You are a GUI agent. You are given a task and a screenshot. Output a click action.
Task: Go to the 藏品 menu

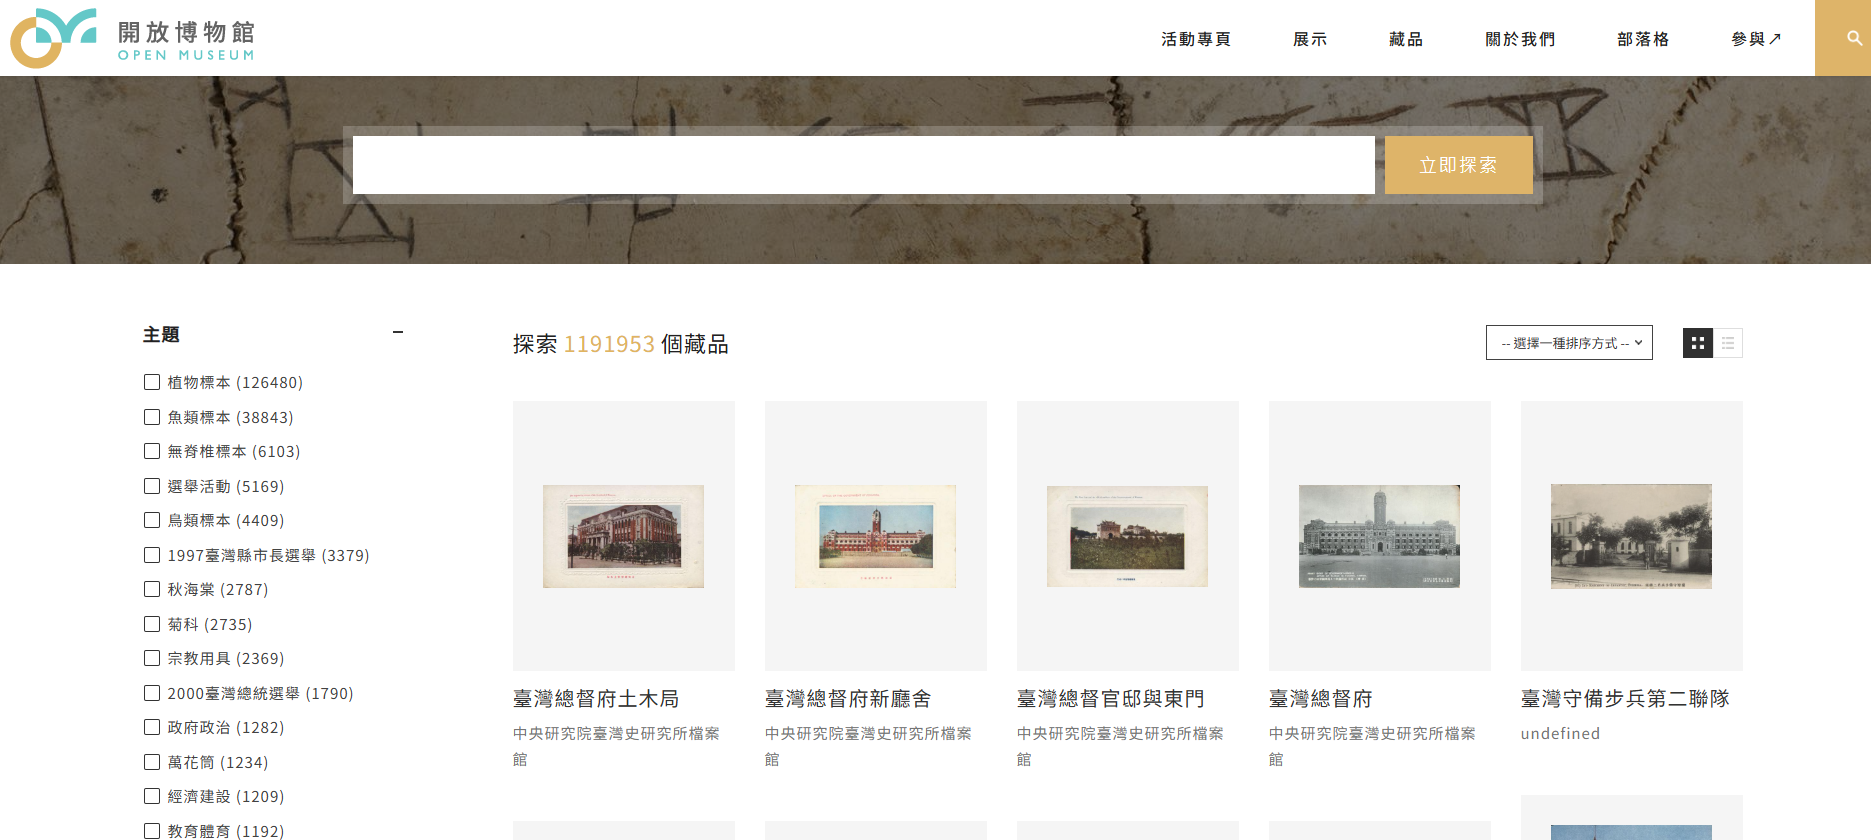[1406, 39]
